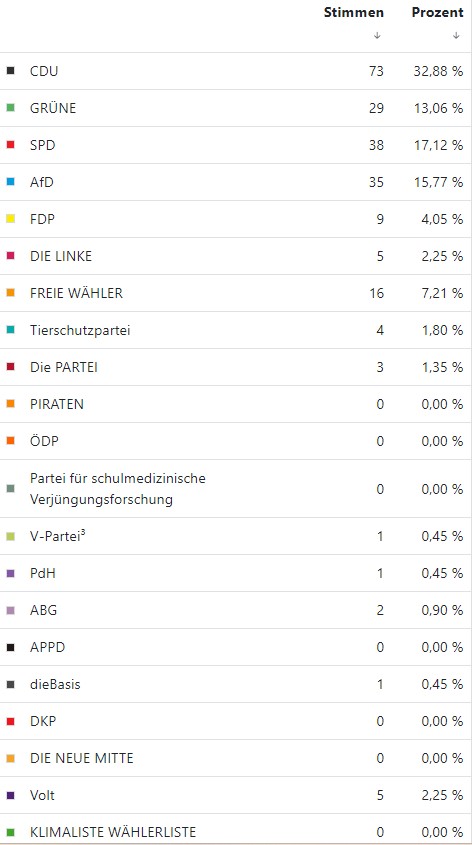The width and height of the screenshot is (472, 845).
Task: Click Partei für schulmedizinische Verjüngungsforschung entry
Action: (118, 489)
